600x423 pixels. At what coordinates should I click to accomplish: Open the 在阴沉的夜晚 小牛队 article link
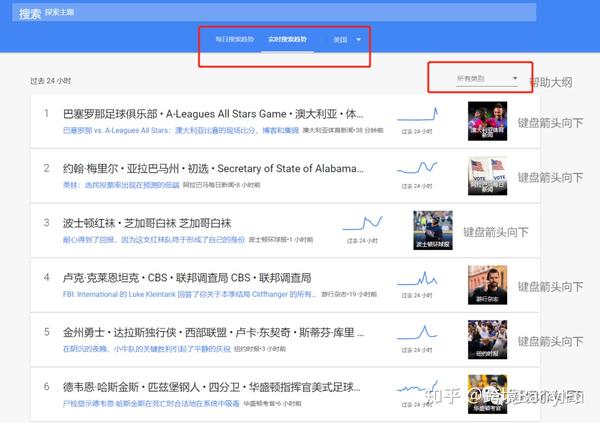coord(147,349)
